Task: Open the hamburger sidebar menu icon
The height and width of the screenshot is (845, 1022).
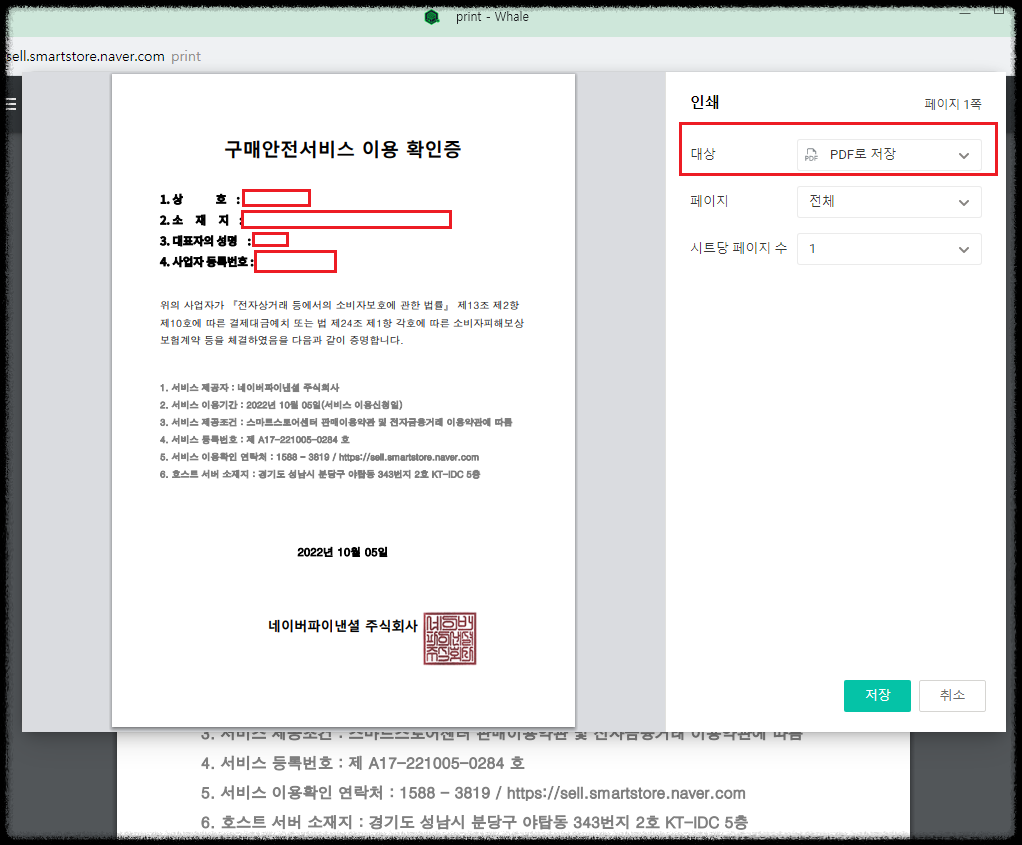Action: pyautogui.click(x=11, y=104)
